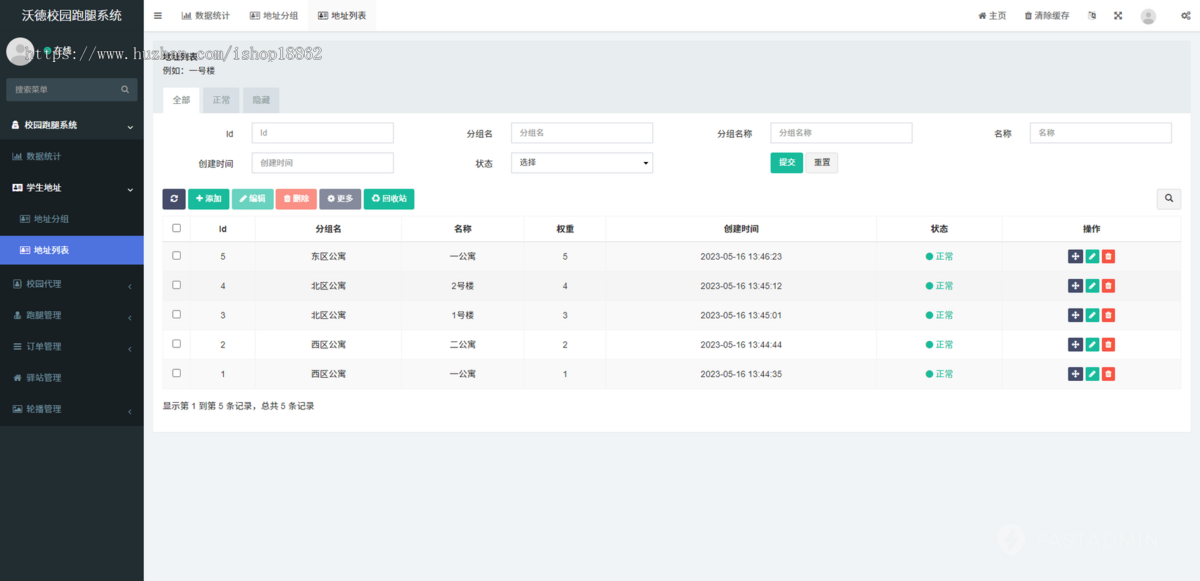Click the table search magnifier icon
The width and height of the screenshot is (1200, 581).
coord(1168,199)
